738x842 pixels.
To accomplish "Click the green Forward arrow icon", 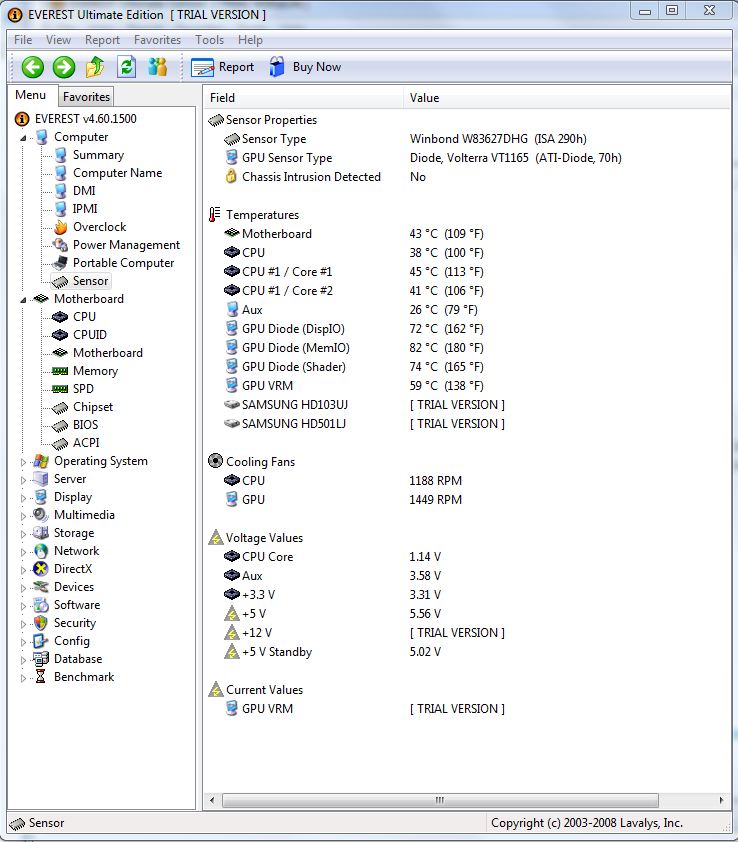I will click(64, 67).
